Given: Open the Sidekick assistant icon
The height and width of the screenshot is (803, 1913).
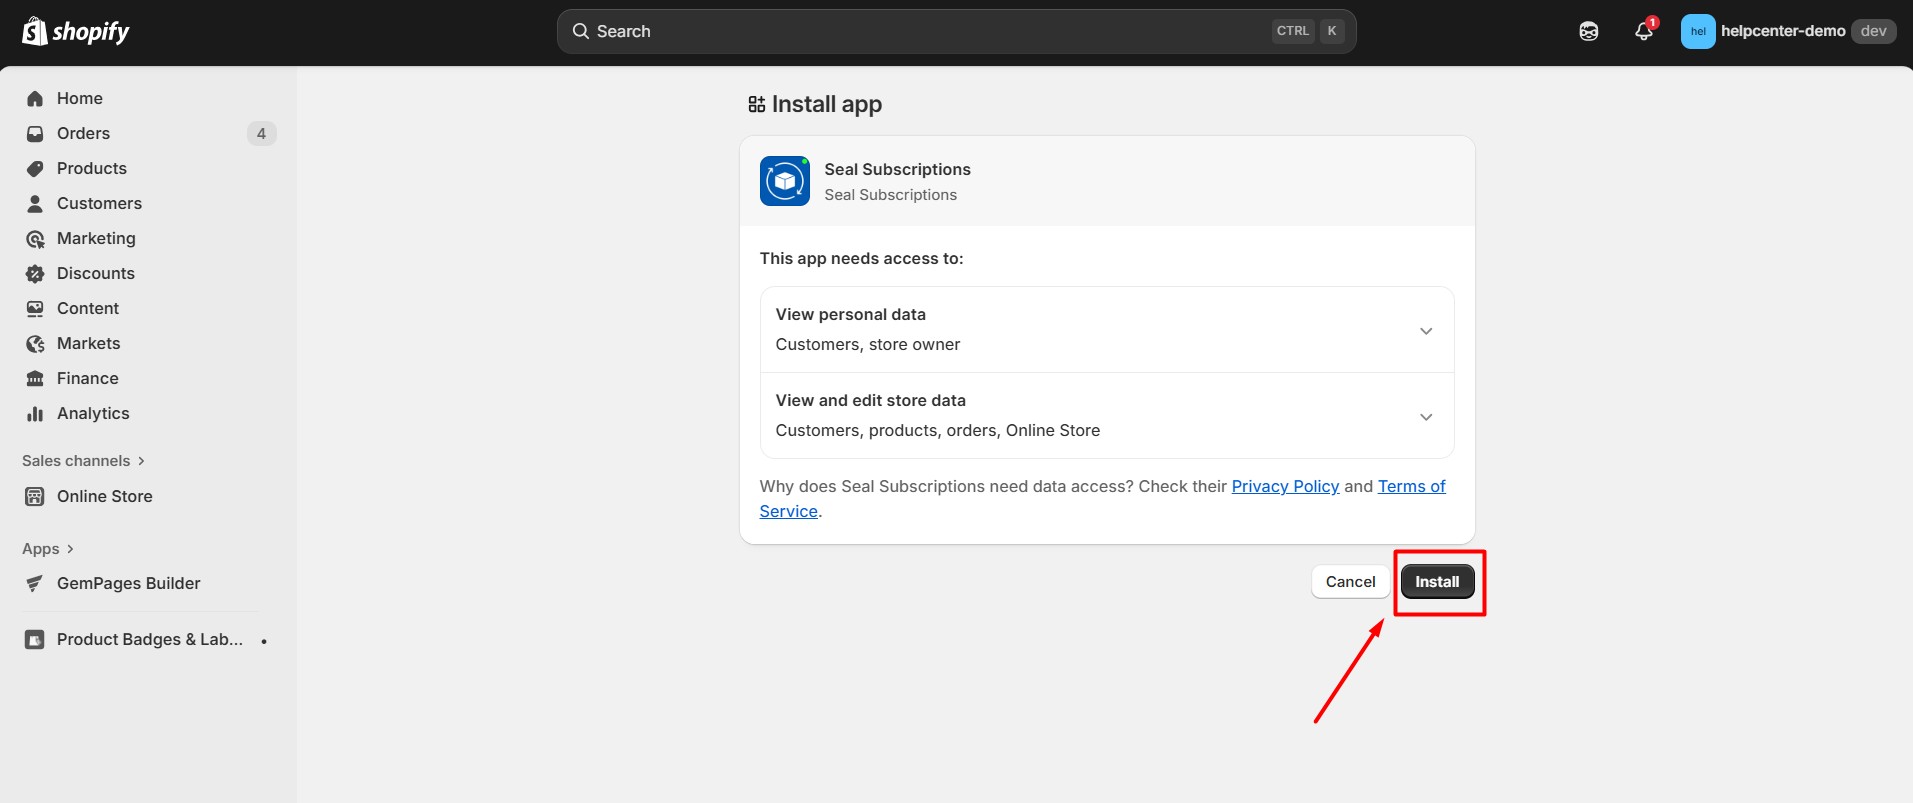Looking at the screenshot, I should point(1588,31).
